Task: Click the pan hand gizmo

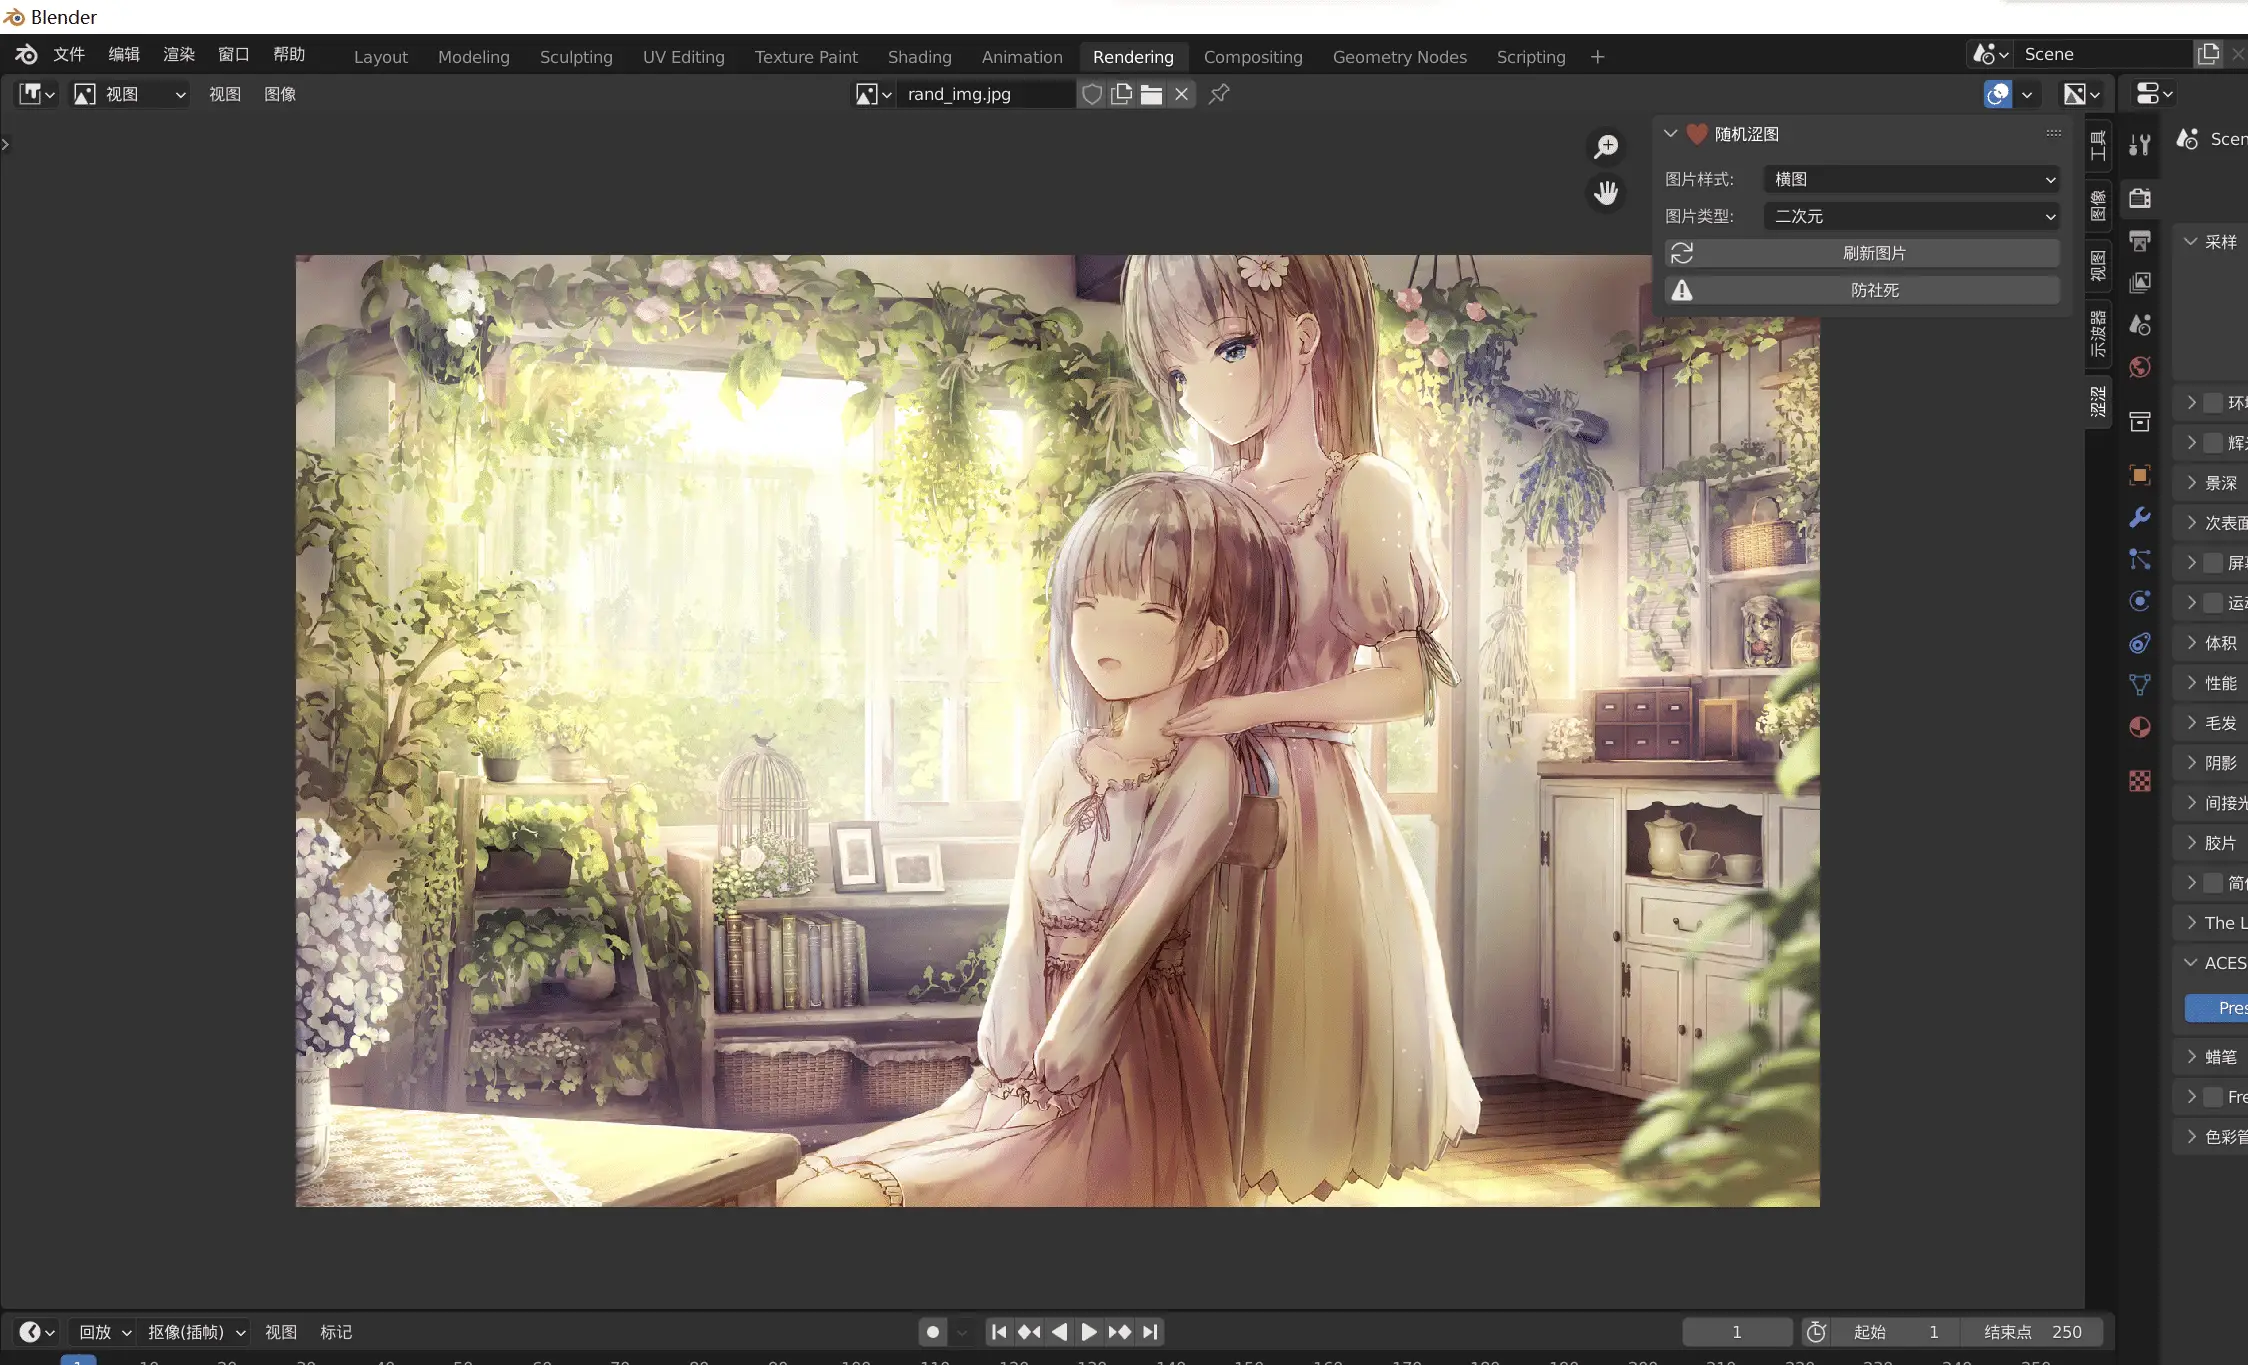Action: click(x=1606, y=192)
